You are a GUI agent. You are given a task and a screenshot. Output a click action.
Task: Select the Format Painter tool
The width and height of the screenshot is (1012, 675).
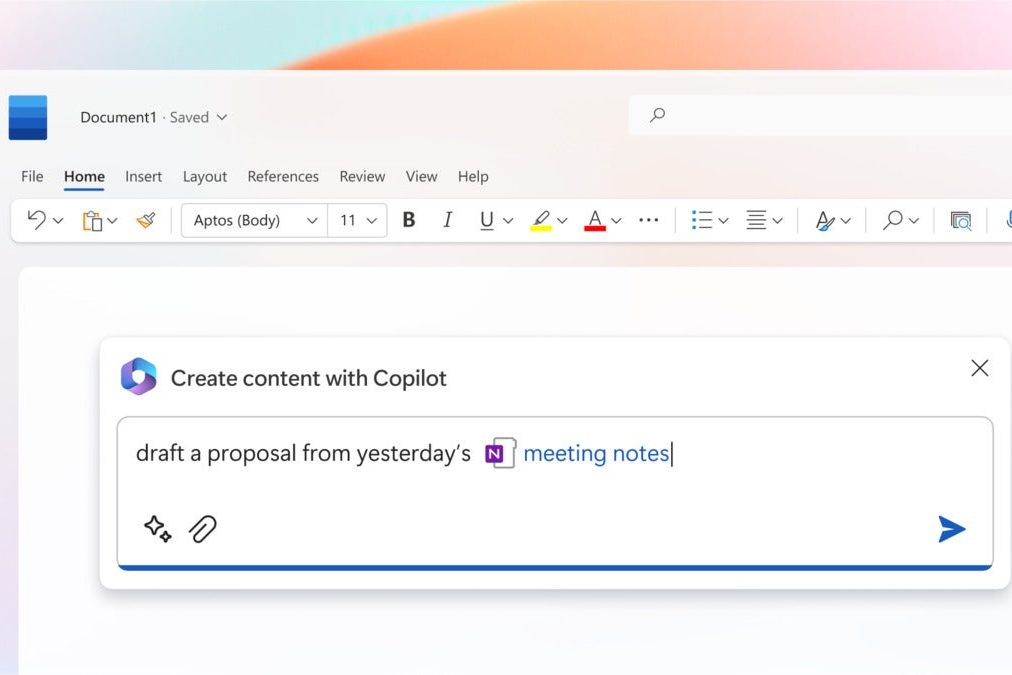pos(144,219)
